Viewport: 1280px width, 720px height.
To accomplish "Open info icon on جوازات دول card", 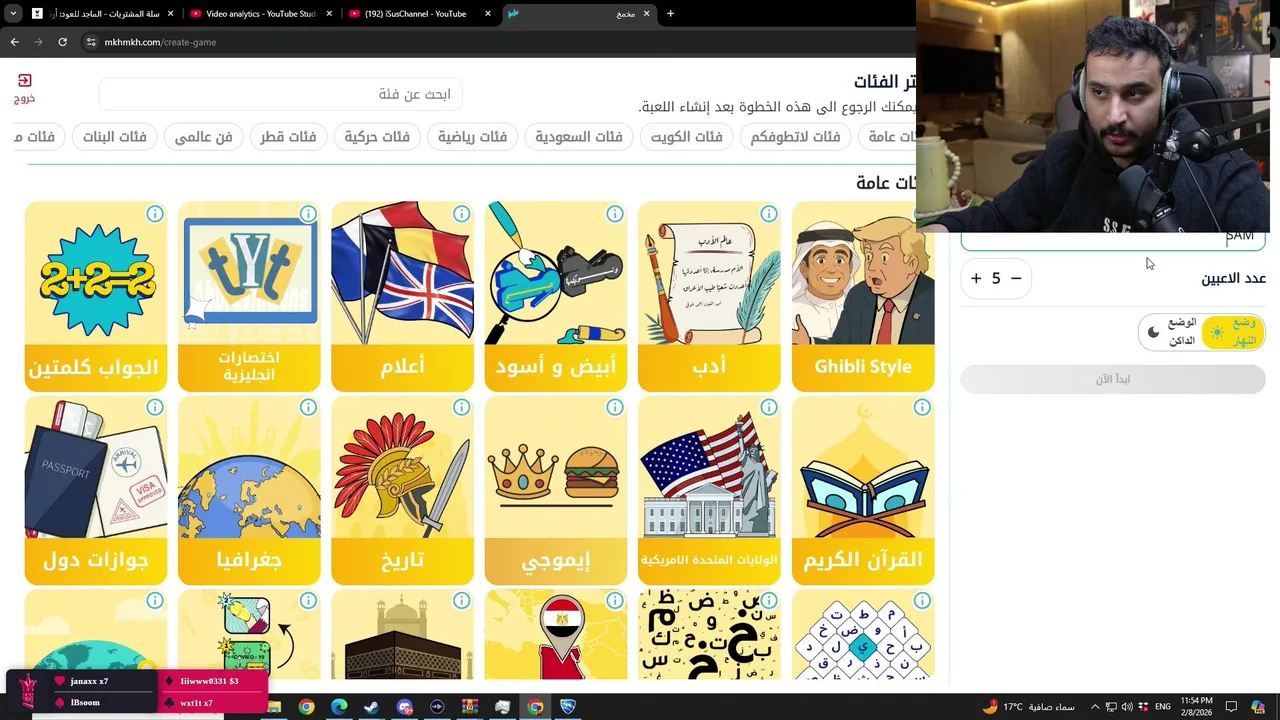I will pos(155,407).
